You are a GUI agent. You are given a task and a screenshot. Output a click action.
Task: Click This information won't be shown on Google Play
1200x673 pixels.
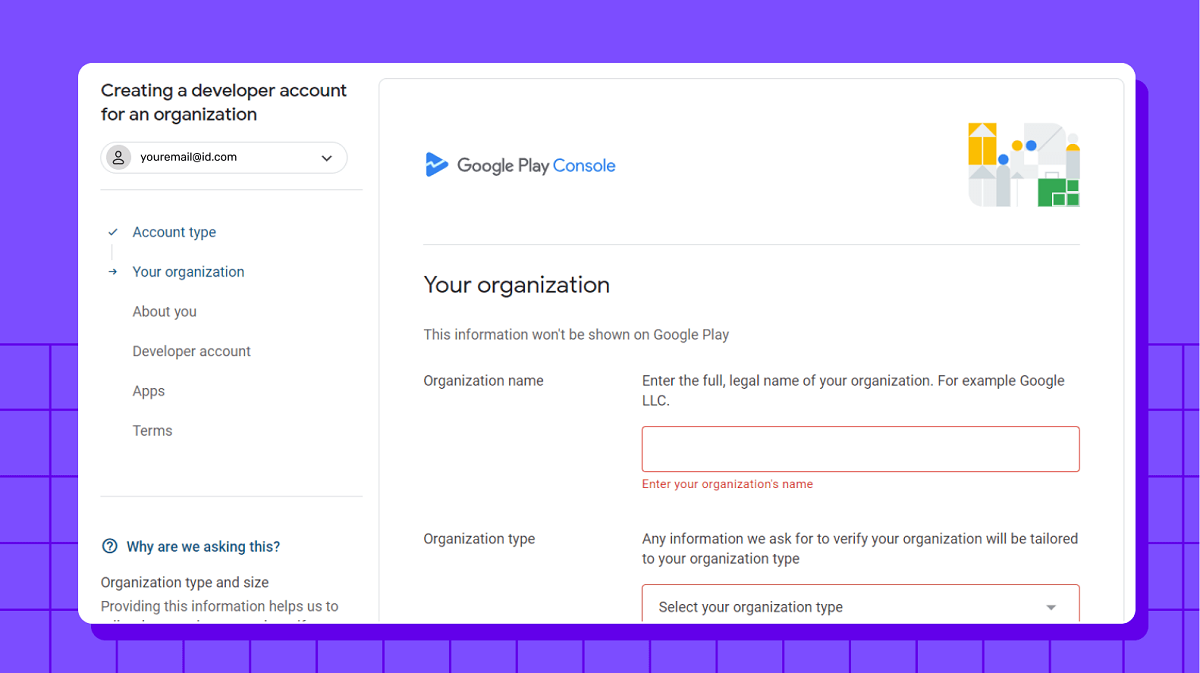pos(576,335)
